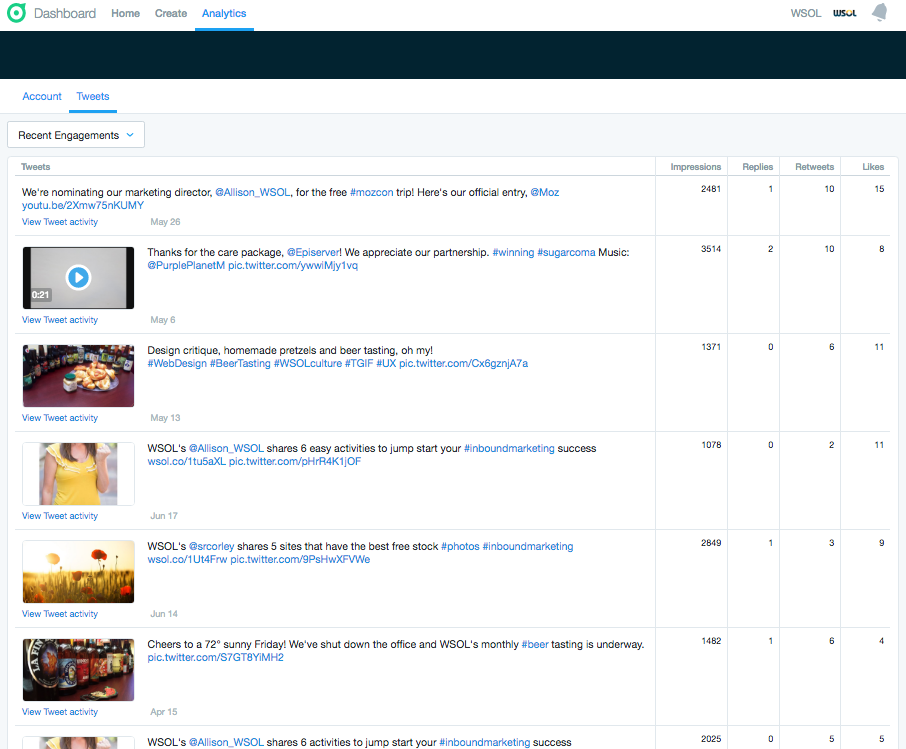Image resolution: width=906 pixels, height=749 pixels.
Task: Open the youtu.be/2Xmw75nKUMY link
Action: 83,206
